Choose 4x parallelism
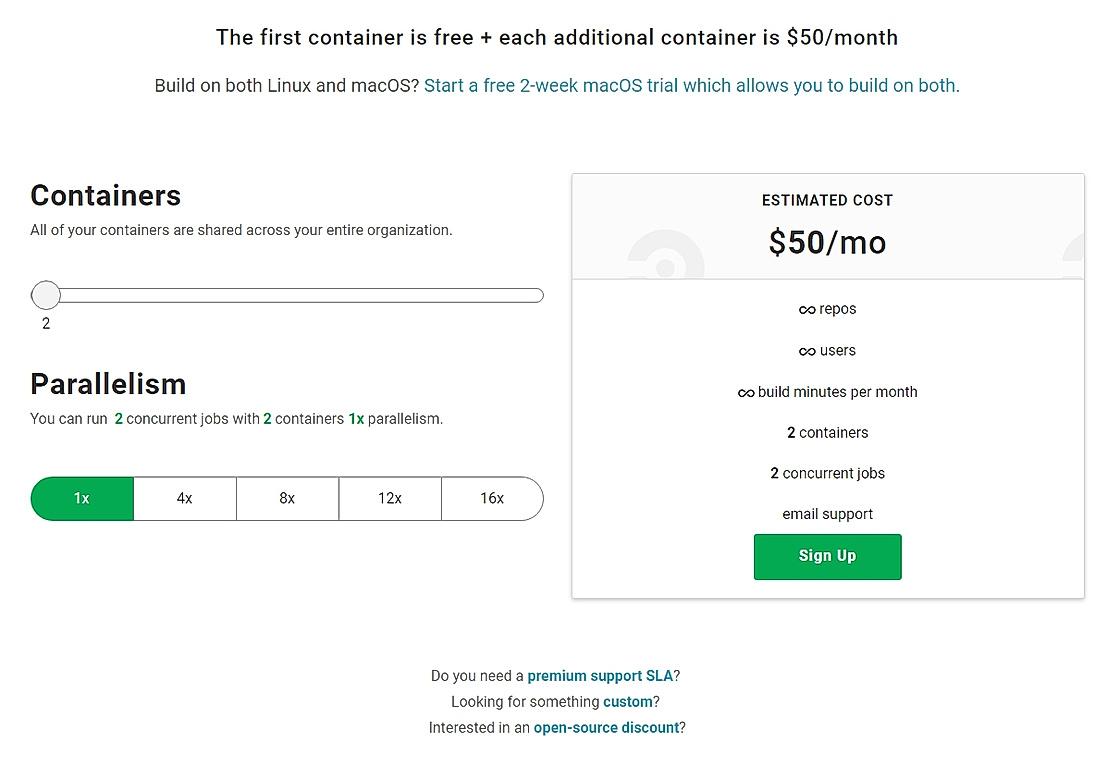 (185, 498)
